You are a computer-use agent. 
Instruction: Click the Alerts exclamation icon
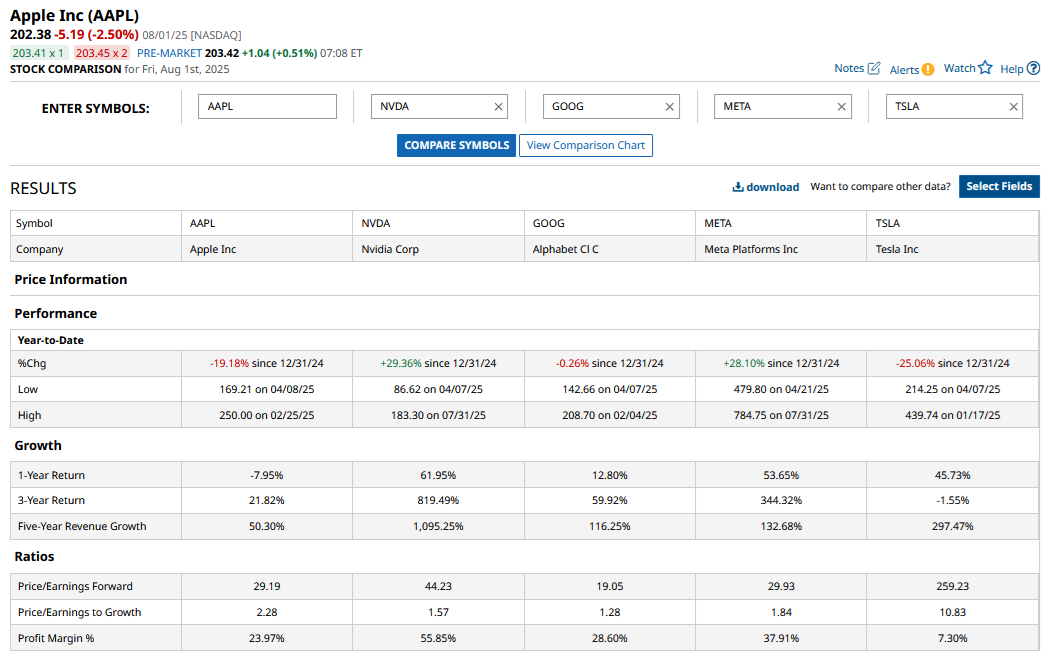[928, 69]
